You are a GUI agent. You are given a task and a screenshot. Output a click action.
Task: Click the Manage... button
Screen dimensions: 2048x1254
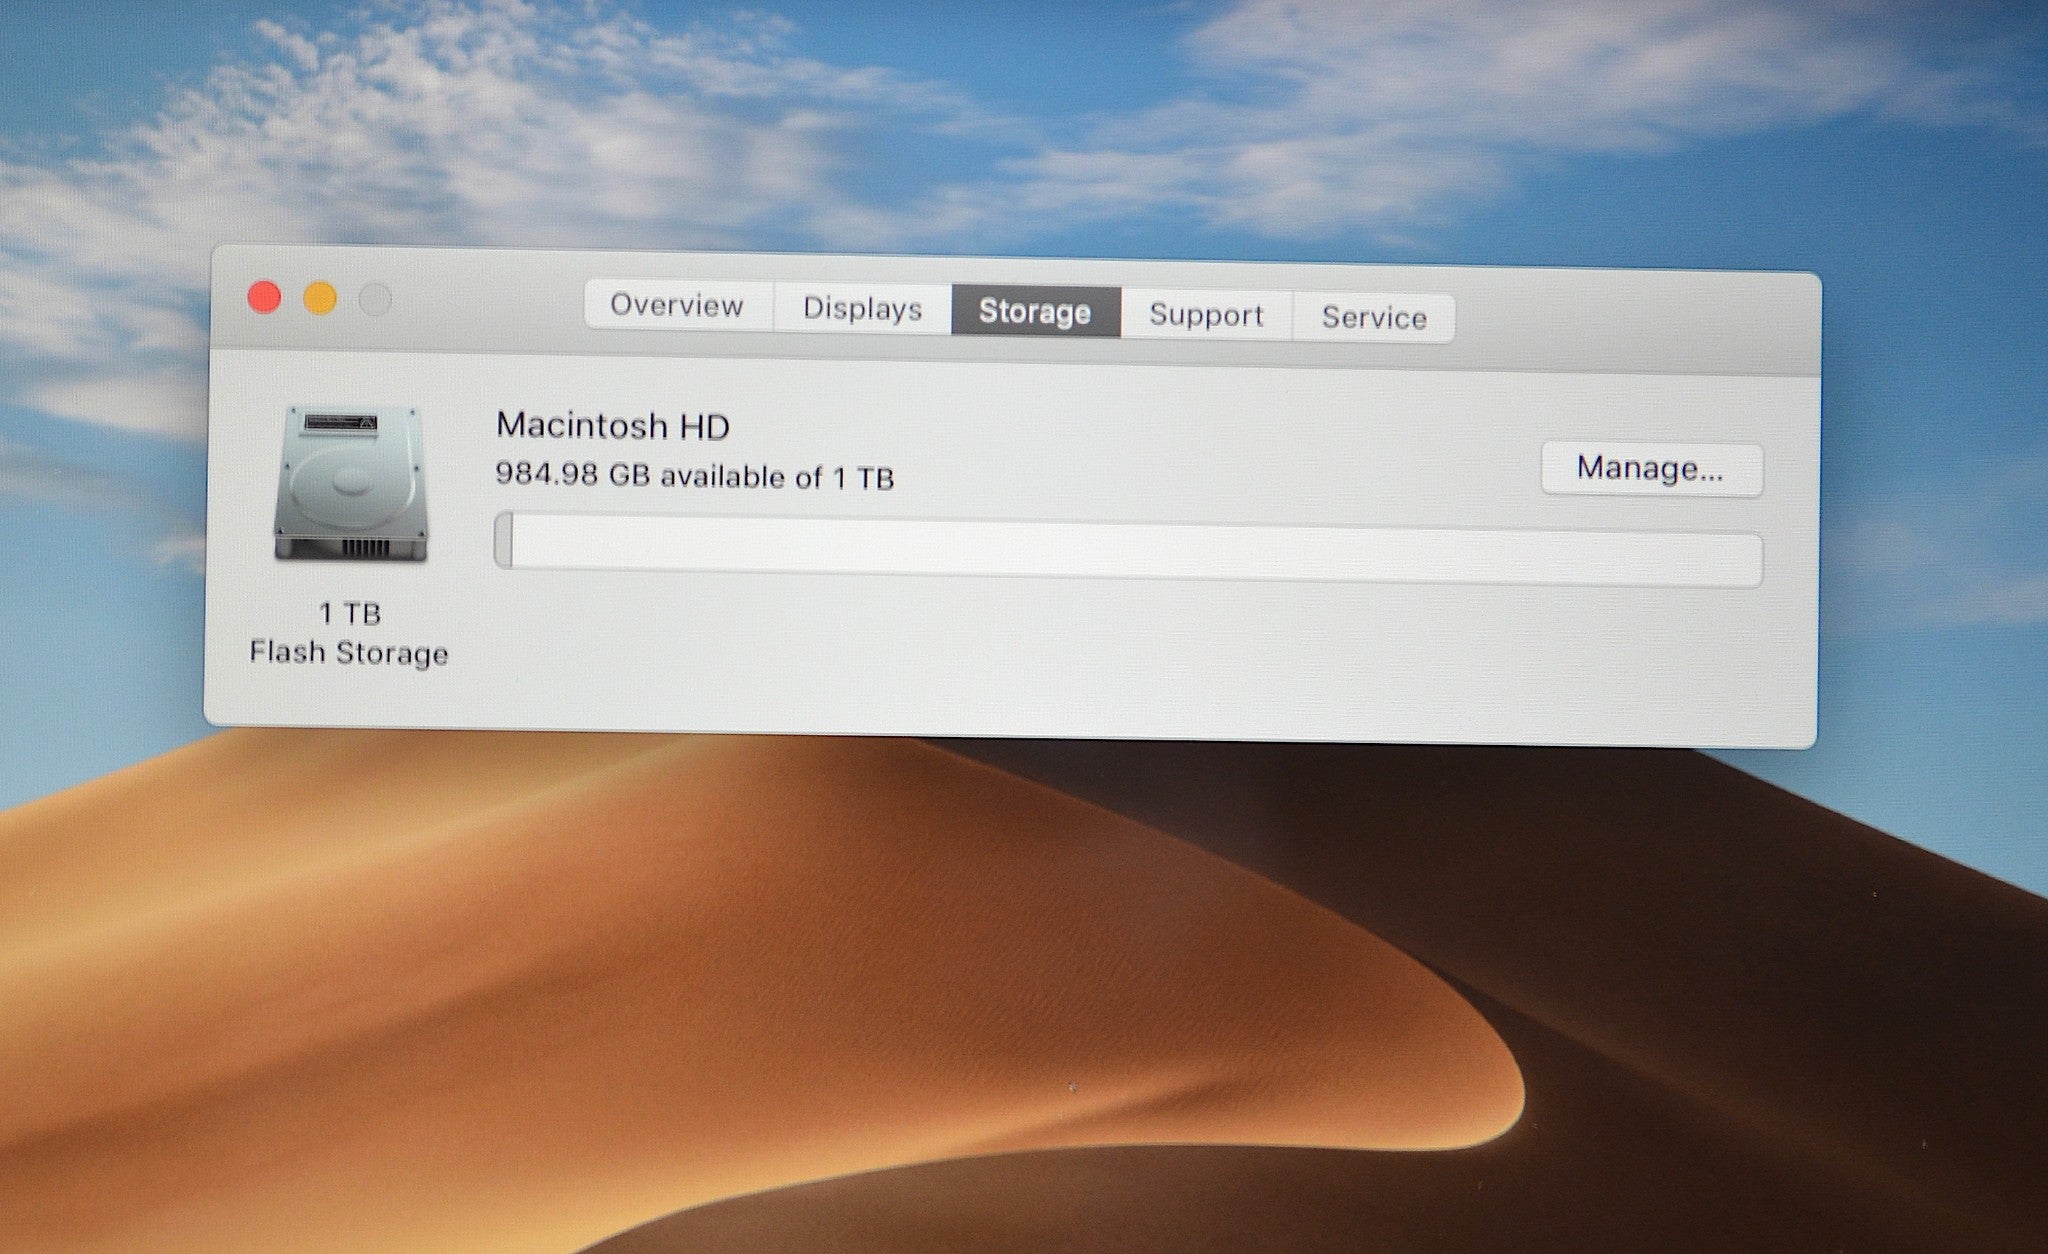click(x=1651, y=468)
